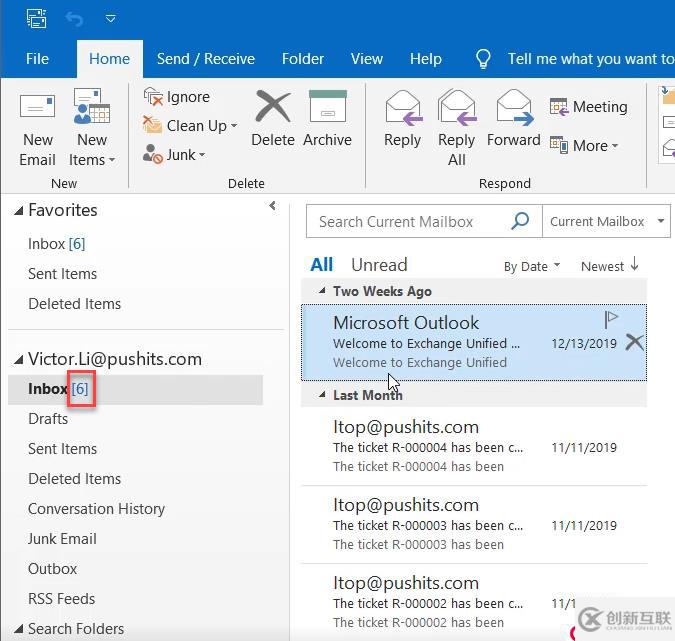Flag the Microsoft Outlook message
Screen dimensions: 675x641
coord(611,320)
